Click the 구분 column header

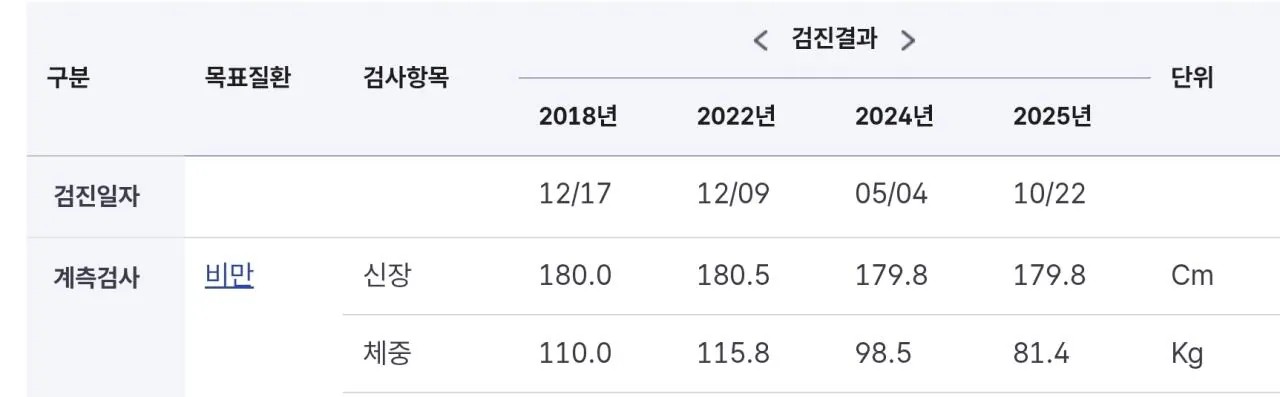[68, 77]
